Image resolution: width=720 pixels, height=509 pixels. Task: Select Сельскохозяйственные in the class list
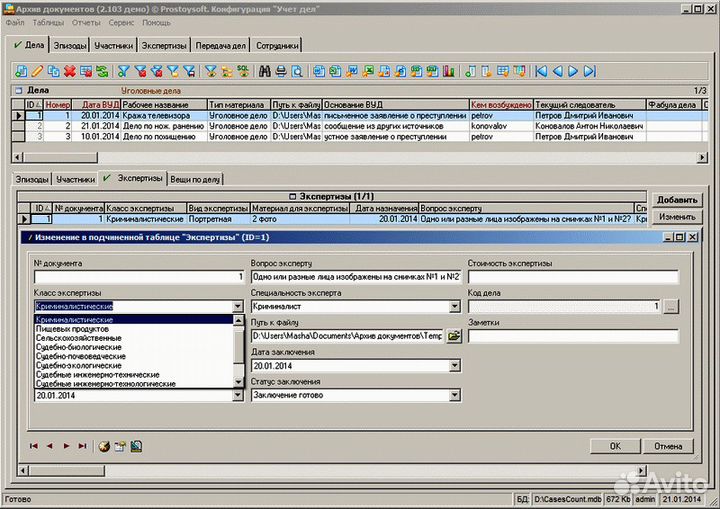click(x=79, y=338)
